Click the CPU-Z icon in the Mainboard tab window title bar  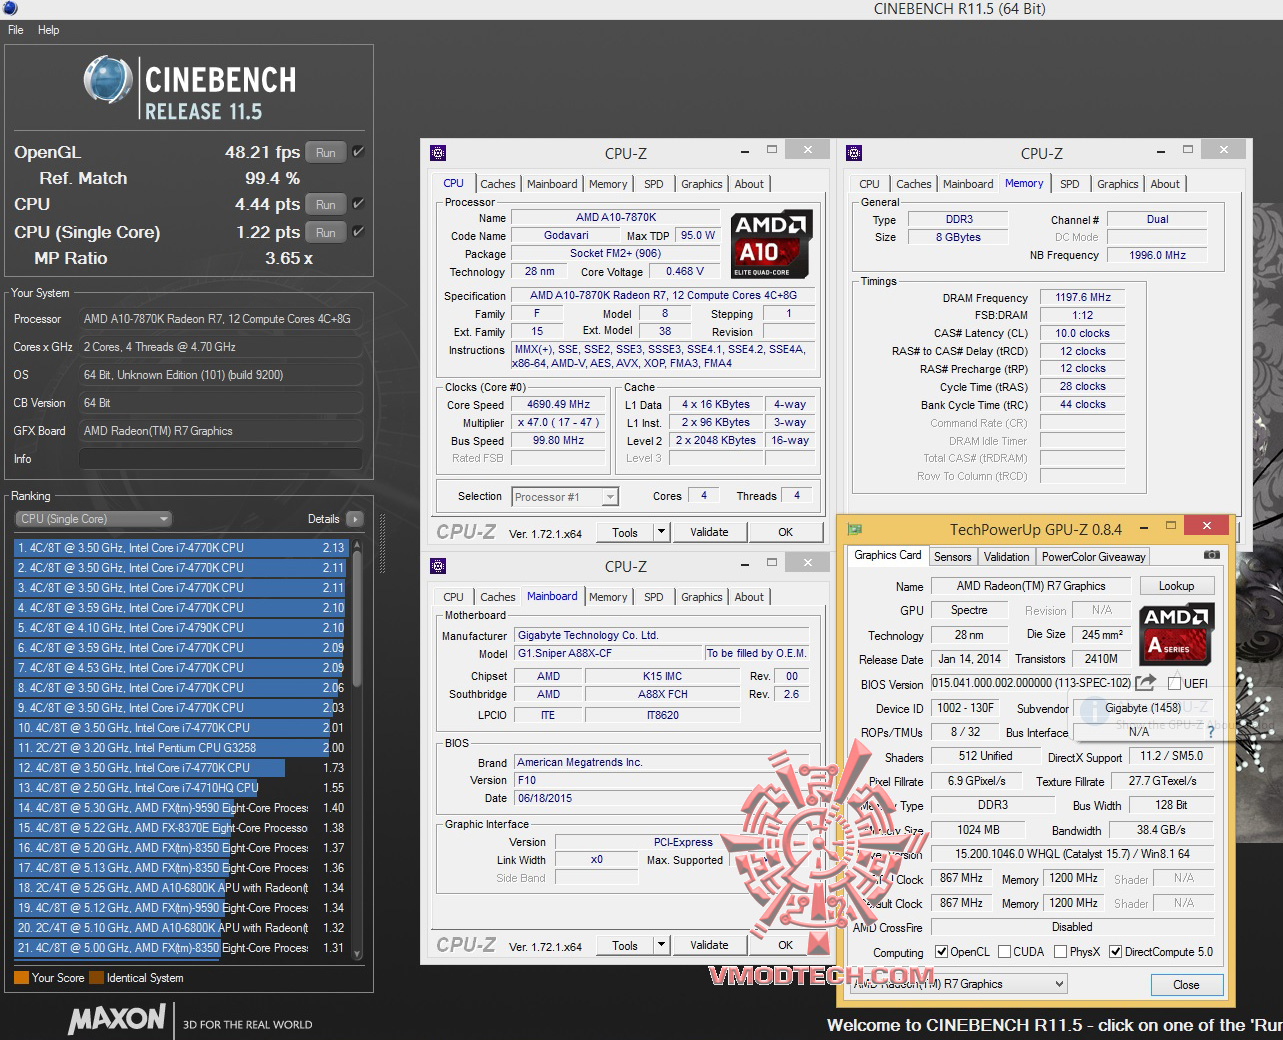437,566
